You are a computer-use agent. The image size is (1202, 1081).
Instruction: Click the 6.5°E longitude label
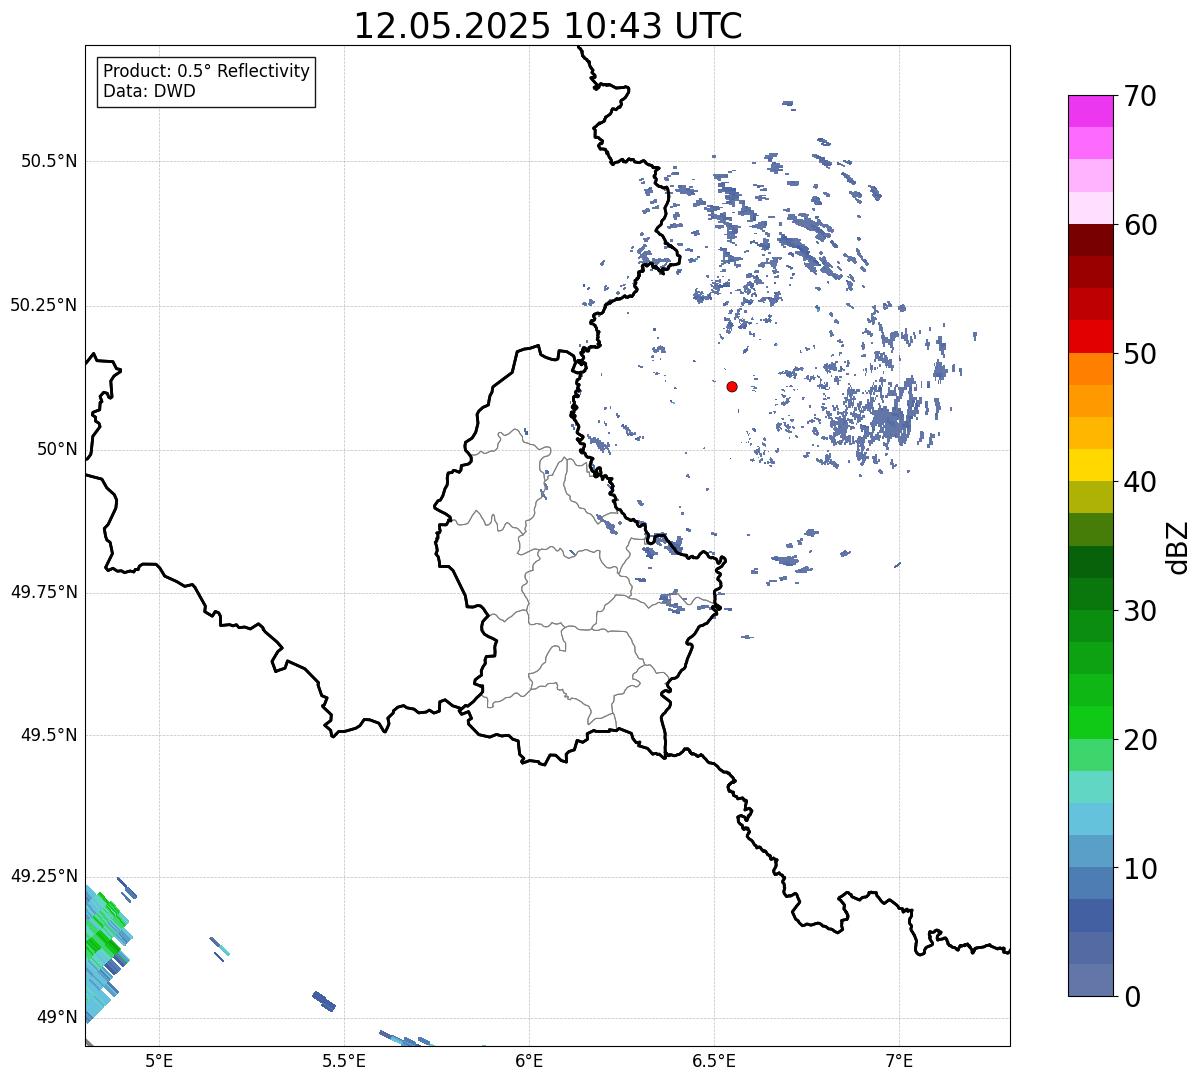pos(714,1060)
